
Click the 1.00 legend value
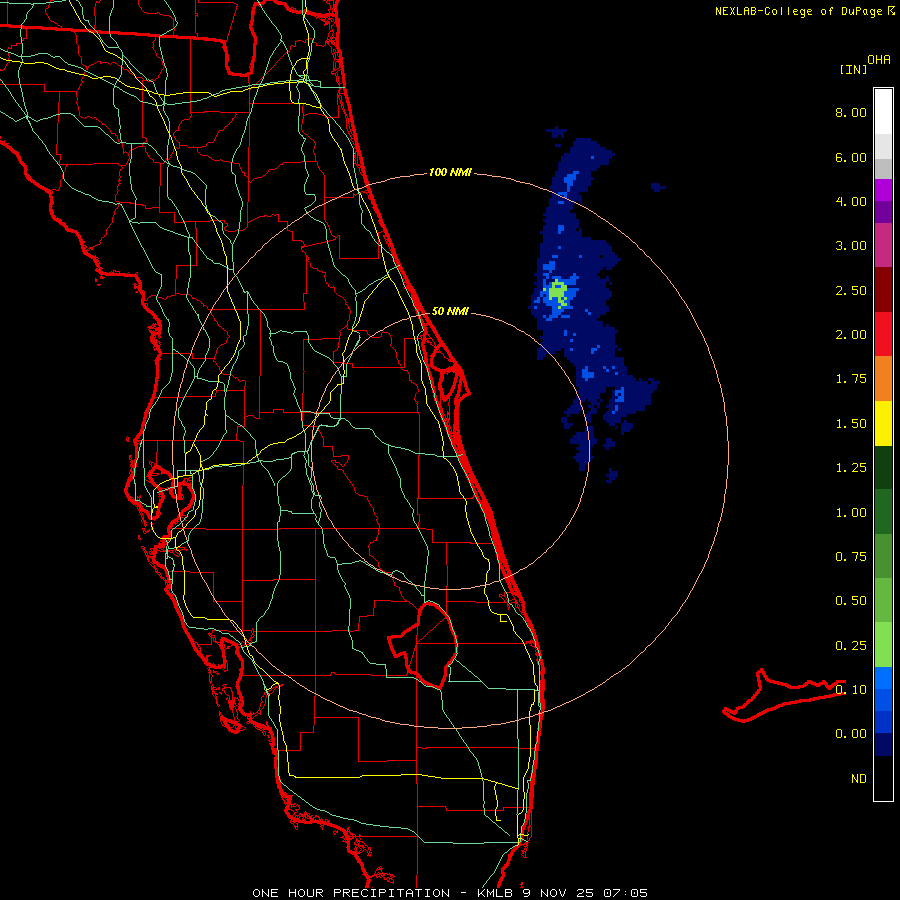pyautogui.click(x=851, y=513)
